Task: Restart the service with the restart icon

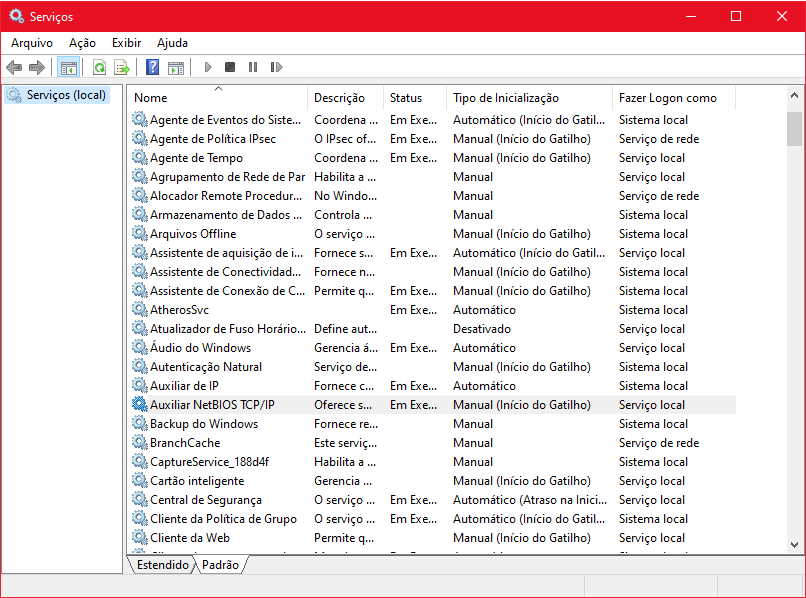Action: [276, 67]
